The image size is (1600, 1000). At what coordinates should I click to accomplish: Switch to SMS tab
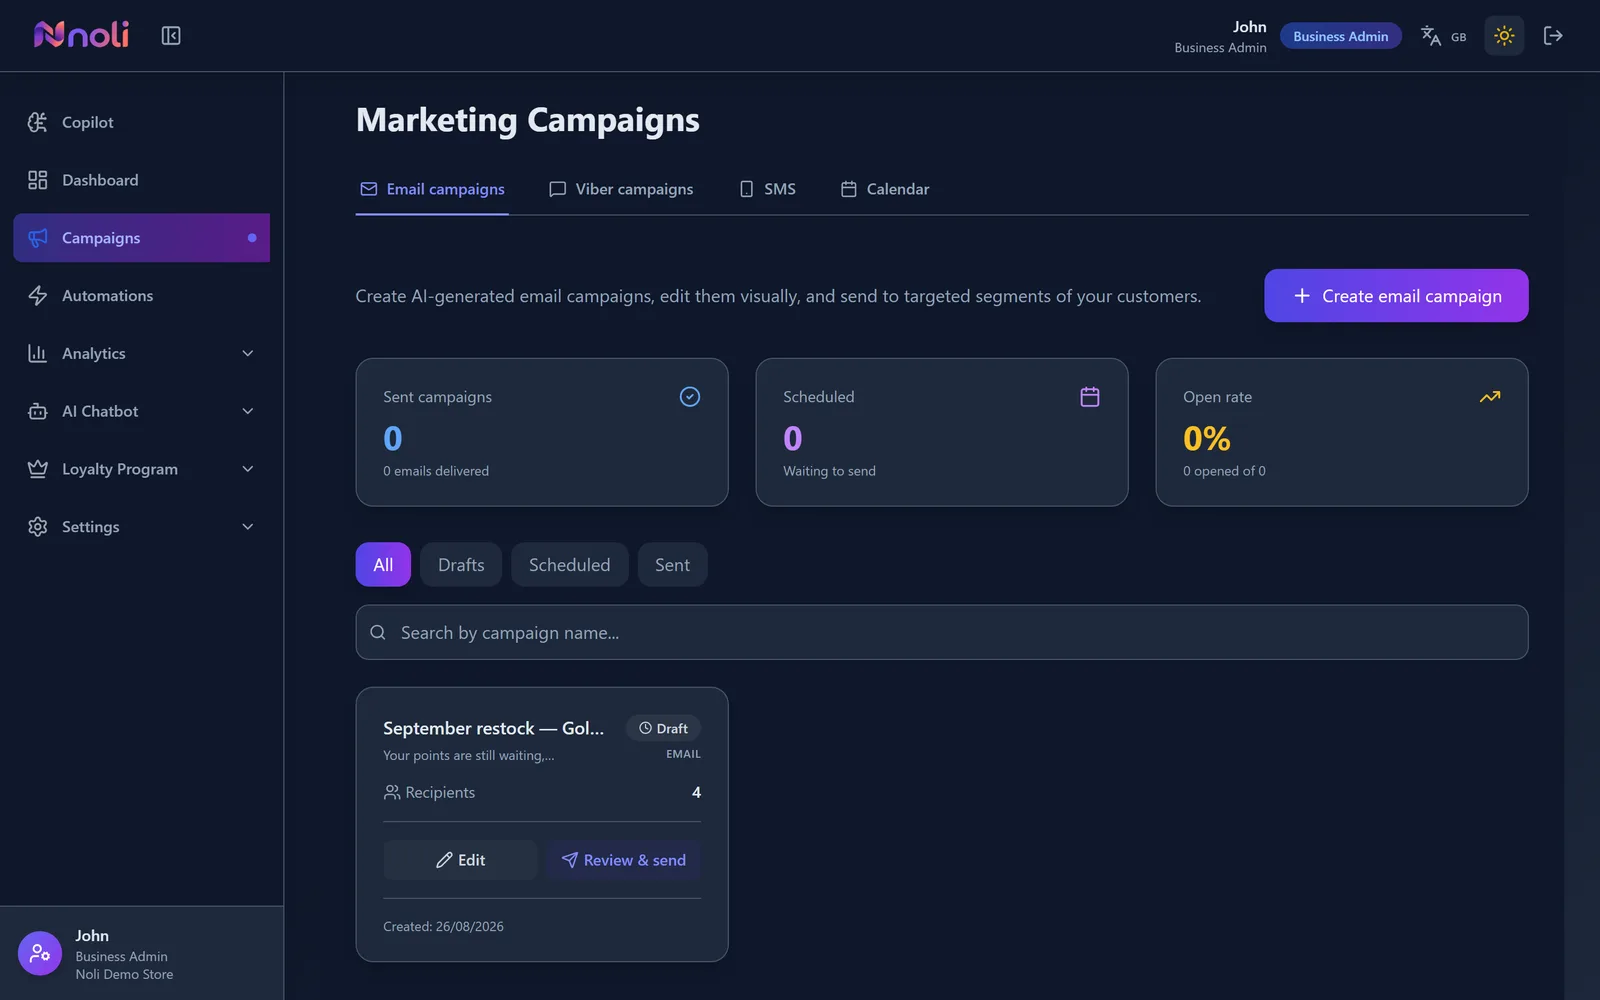[768, 189]
